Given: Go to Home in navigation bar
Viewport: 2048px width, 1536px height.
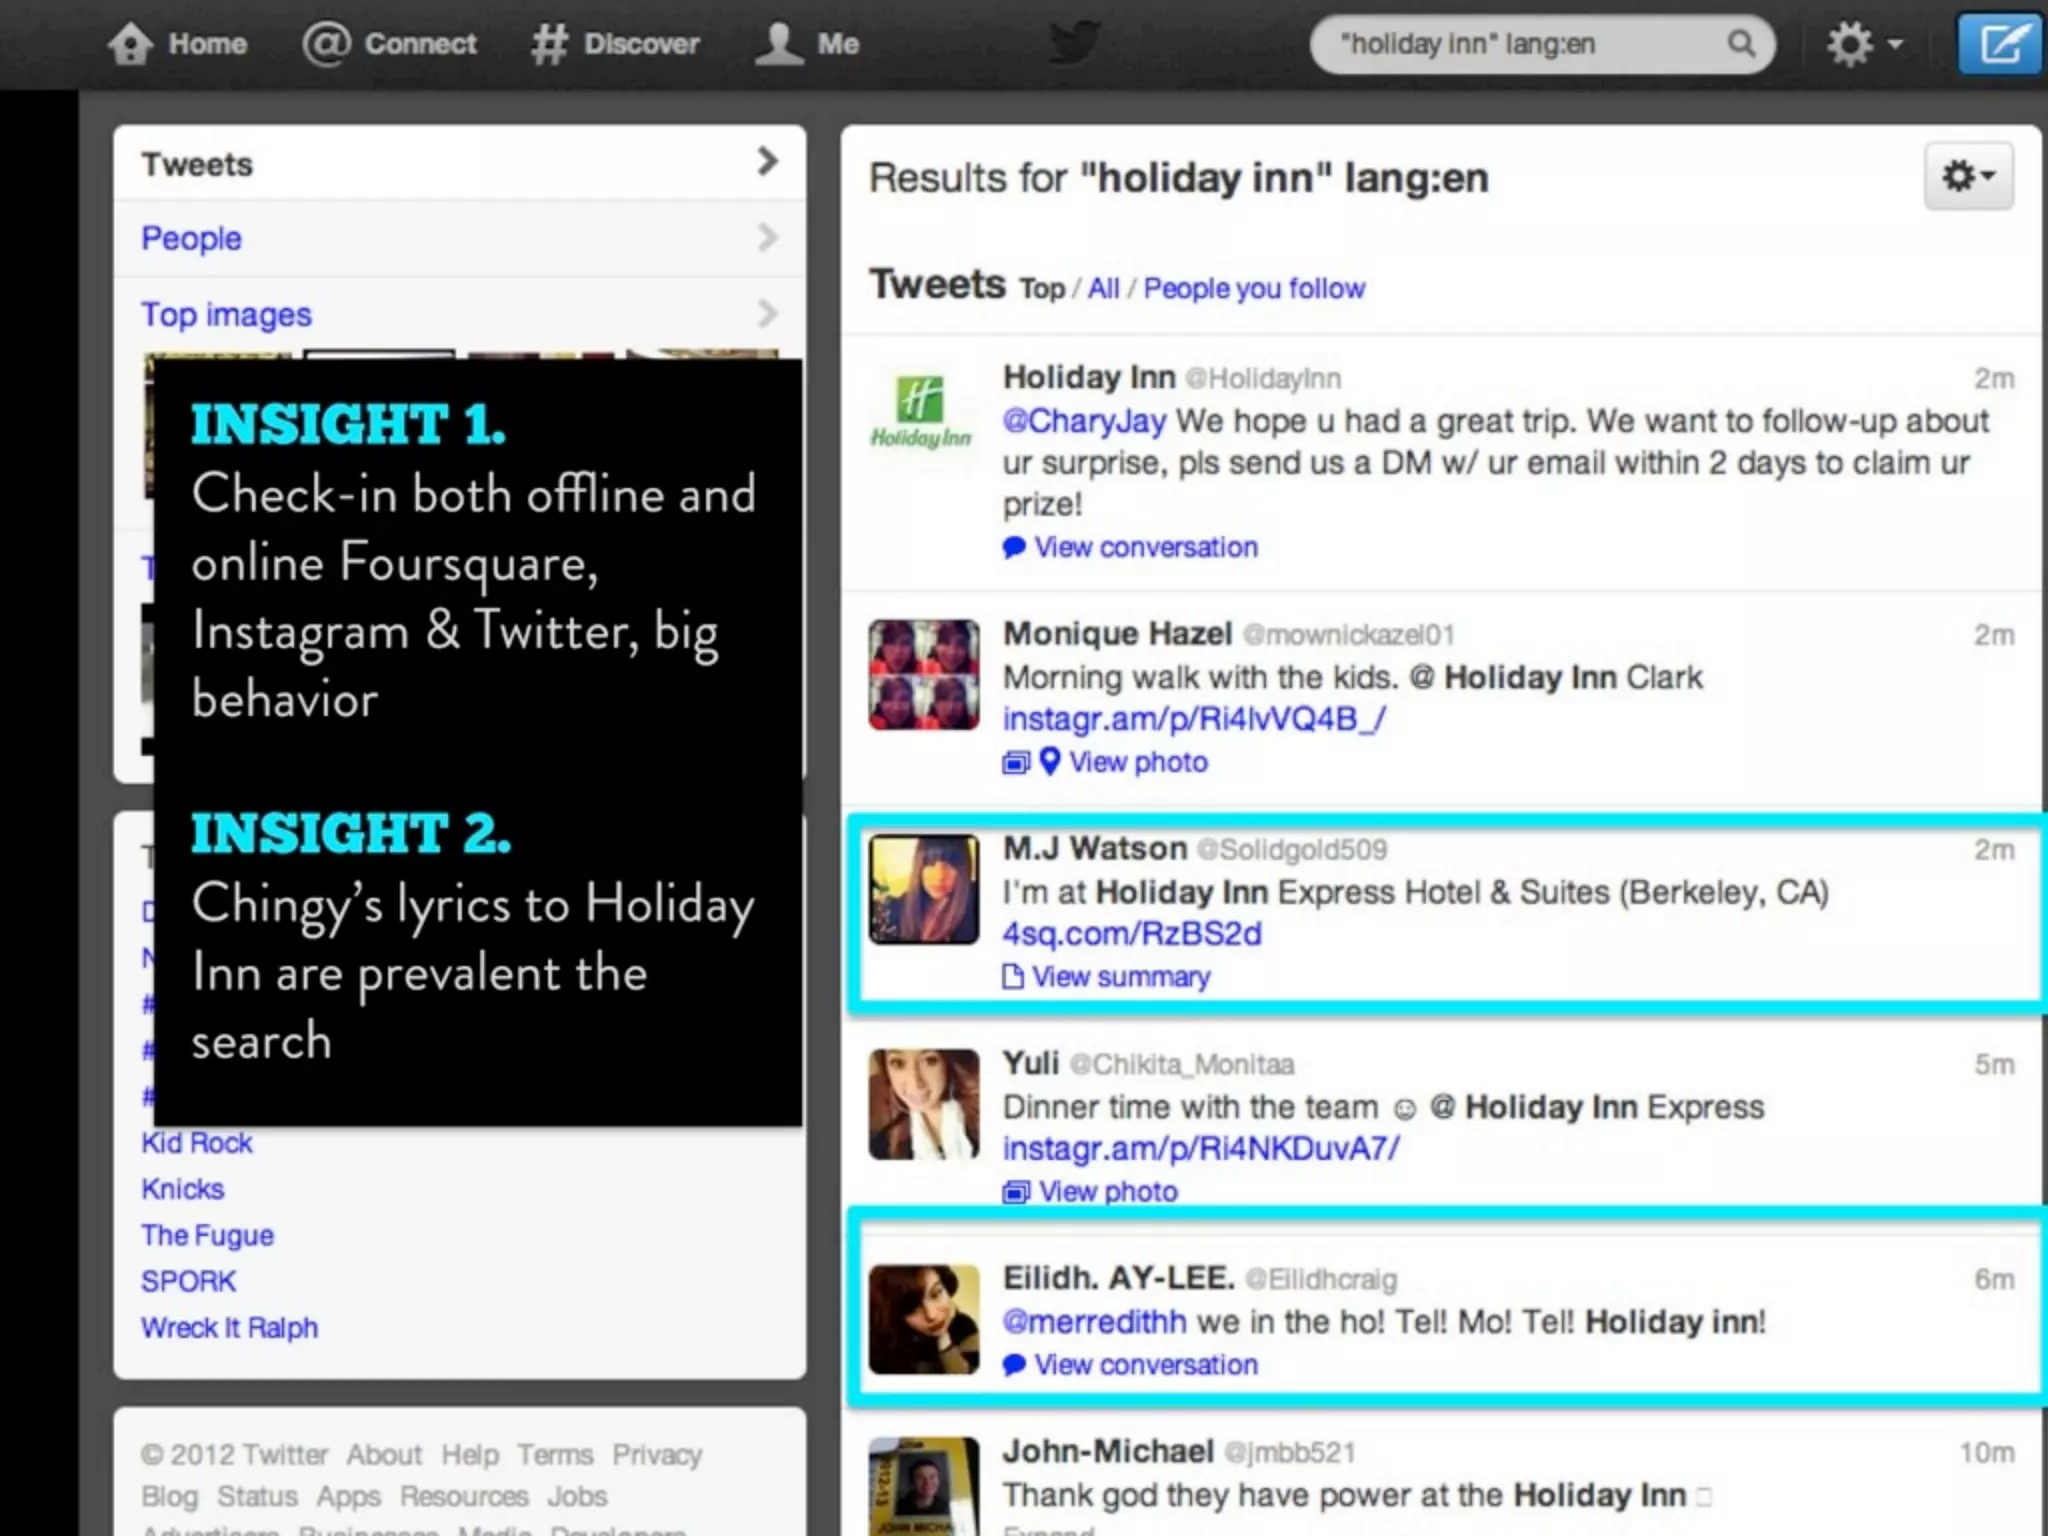Looking at the screenshot, I should click(x=178, y=44).
